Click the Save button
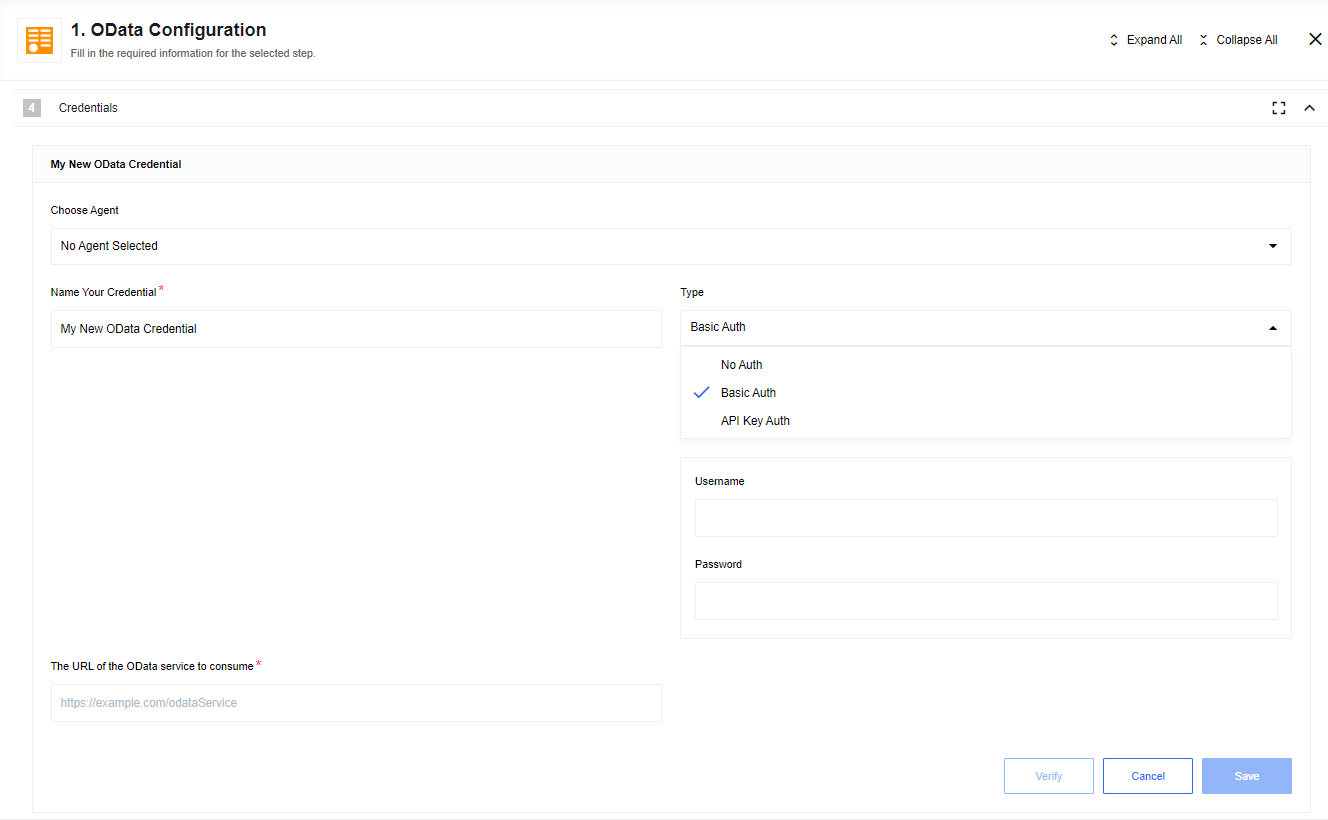 tap(1246, 775)
